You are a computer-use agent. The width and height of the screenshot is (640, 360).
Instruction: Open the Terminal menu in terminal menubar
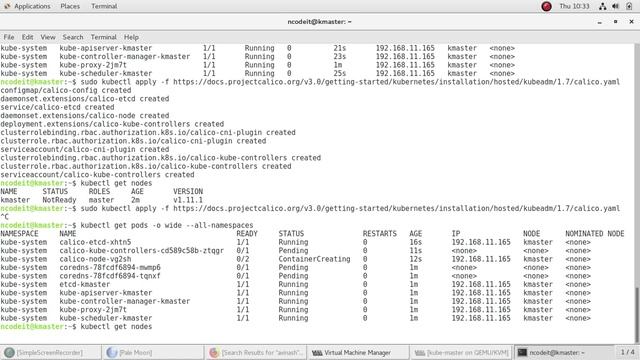[104, 37]
